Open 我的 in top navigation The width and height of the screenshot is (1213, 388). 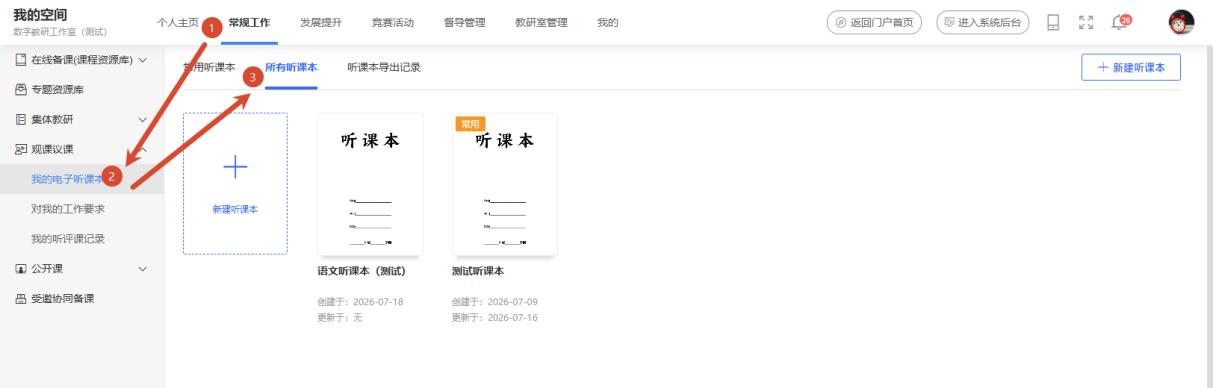click(607, 22)
